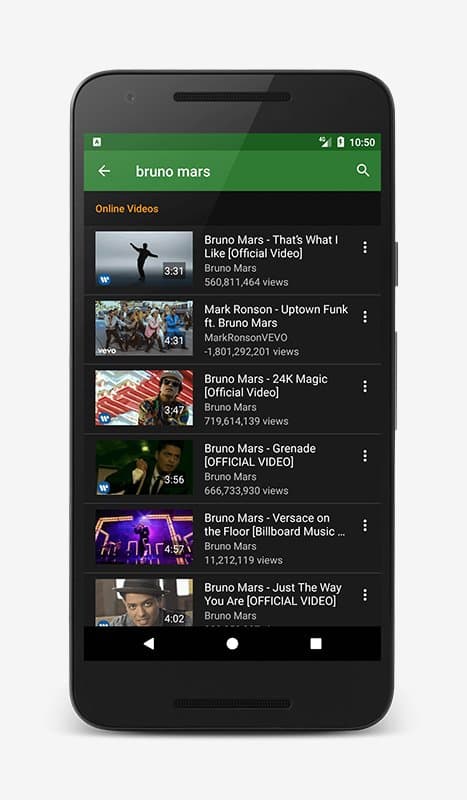Image resolution: width=467 pixels, height=800 pixels.
Task: Tap 'MarkRonsonVEVO' channel name
Action: (x=245, y=338)
